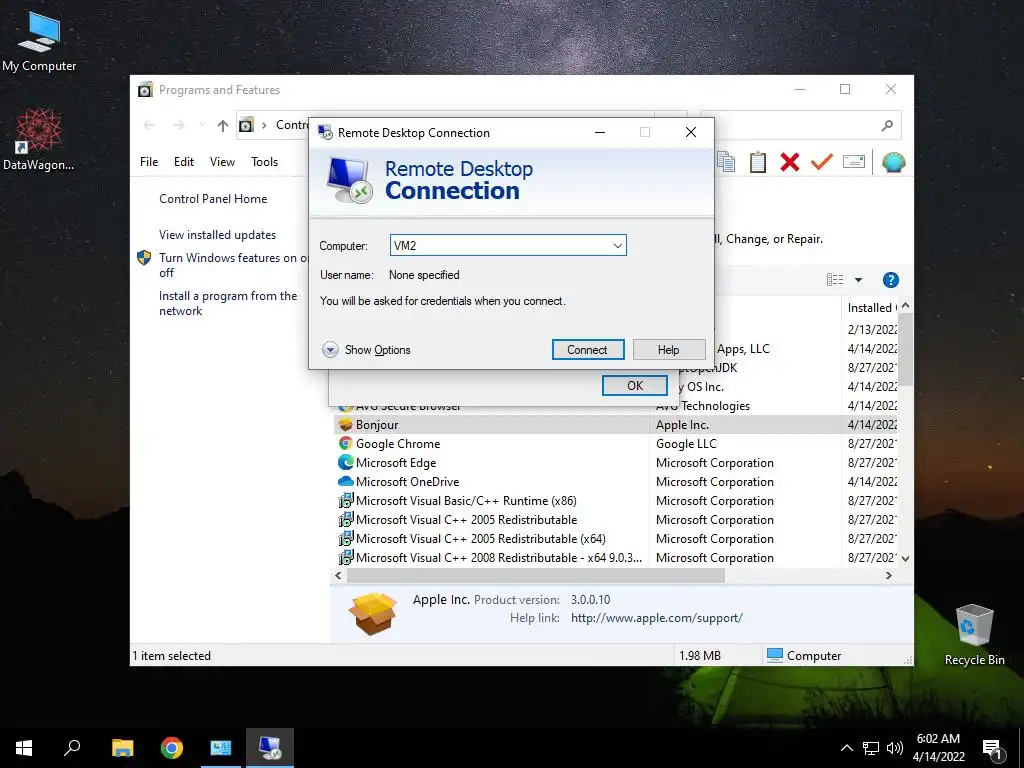Screen dimensions: 1024x768
Task: Click the Paste clipboard icon in toolbar
Action: [758, 162]
